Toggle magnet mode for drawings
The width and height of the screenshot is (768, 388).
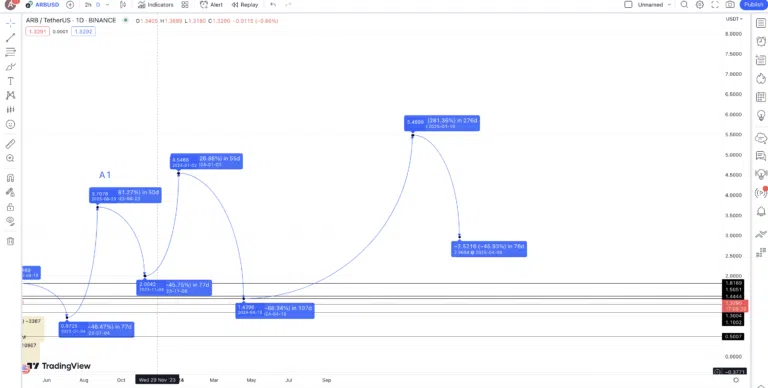pyautogui.click(x=10, y=178)
